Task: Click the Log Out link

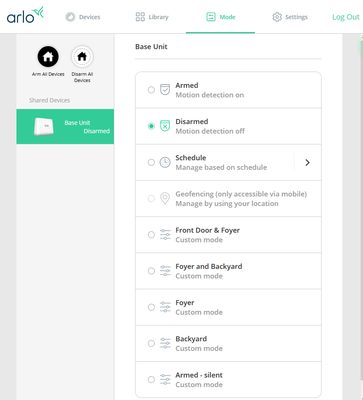Action: pos(346,17)
